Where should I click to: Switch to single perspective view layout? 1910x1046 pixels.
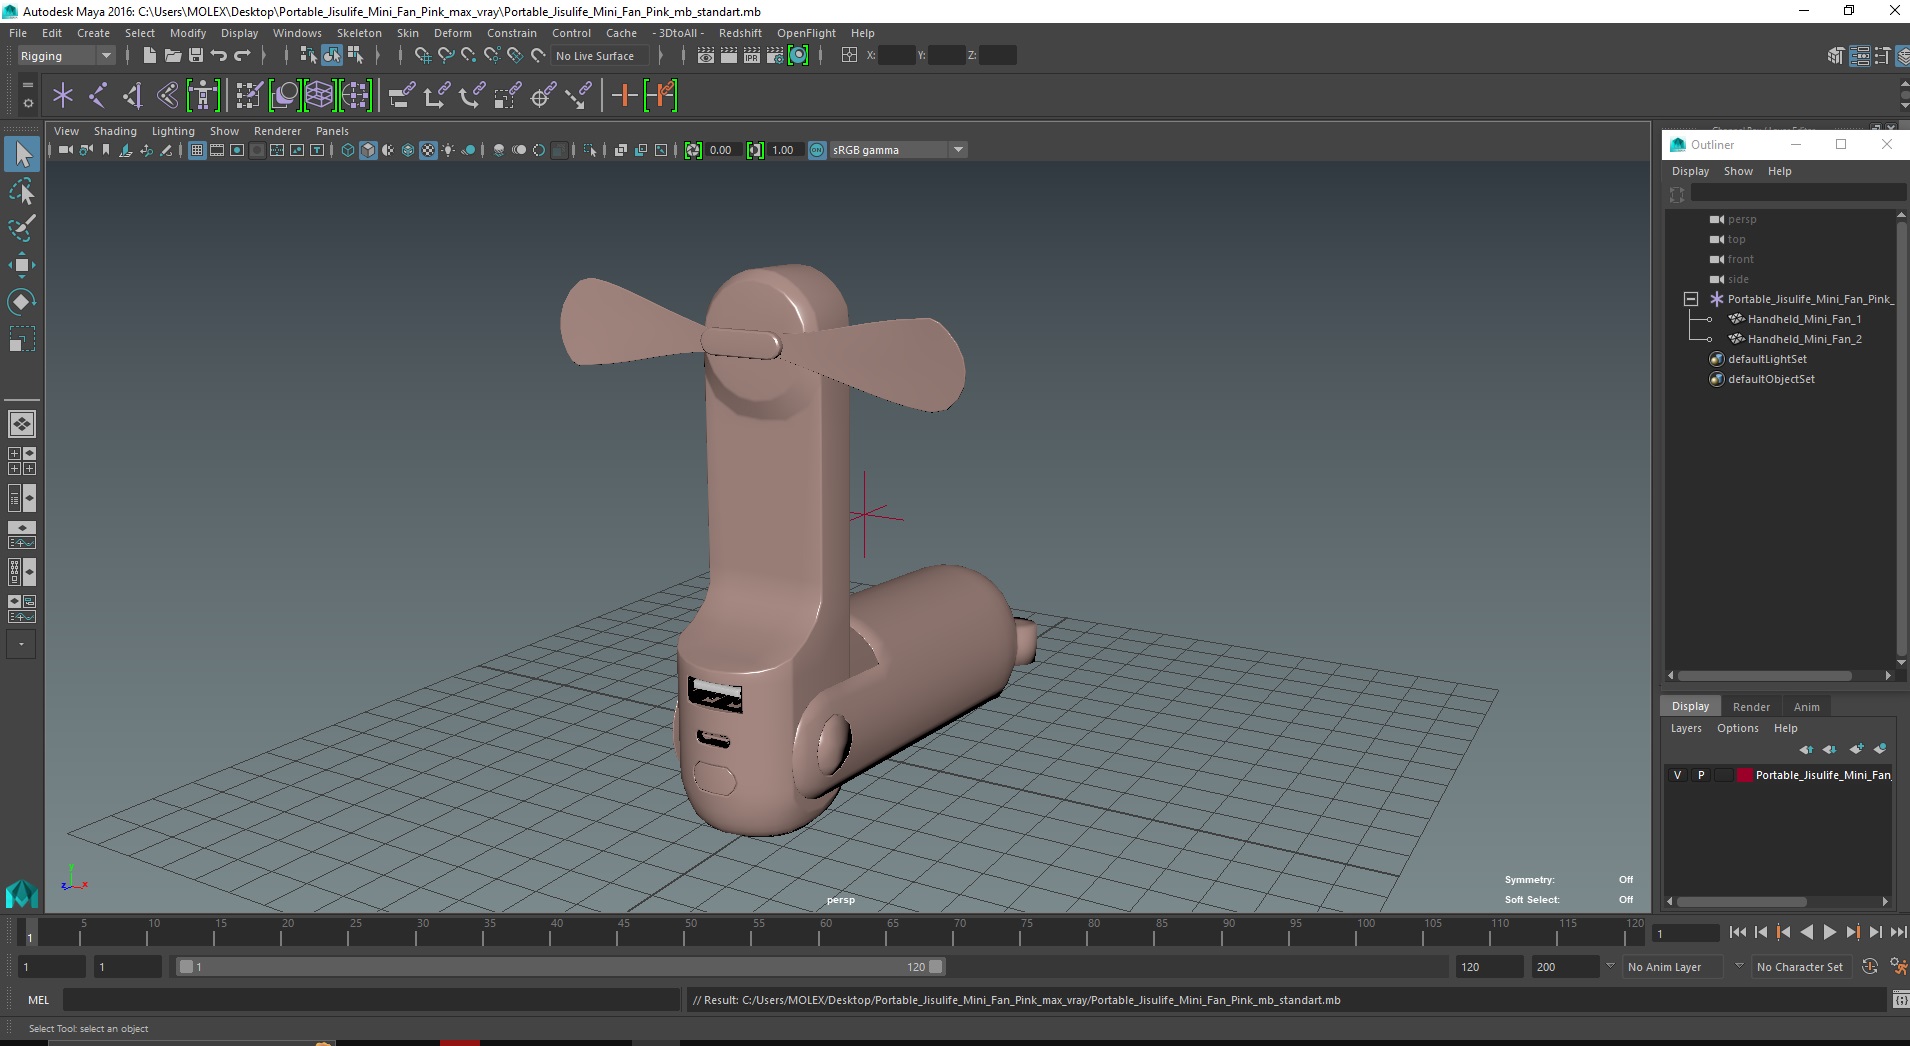22,424
